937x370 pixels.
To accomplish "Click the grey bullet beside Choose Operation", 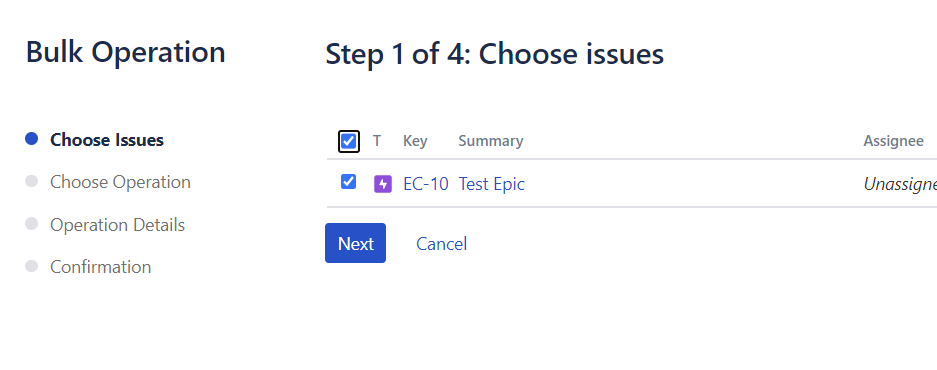I will 31,181.
